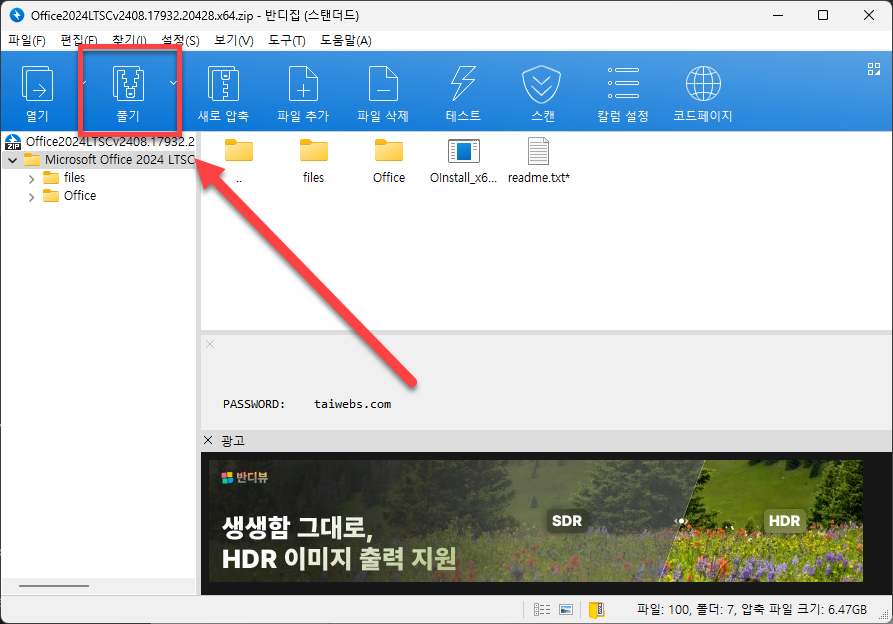Image resolution: width=893 pixels, height=624 pixels.
Task: Select the OInstall_x64 executable file
Action: (x=464, y=161)
